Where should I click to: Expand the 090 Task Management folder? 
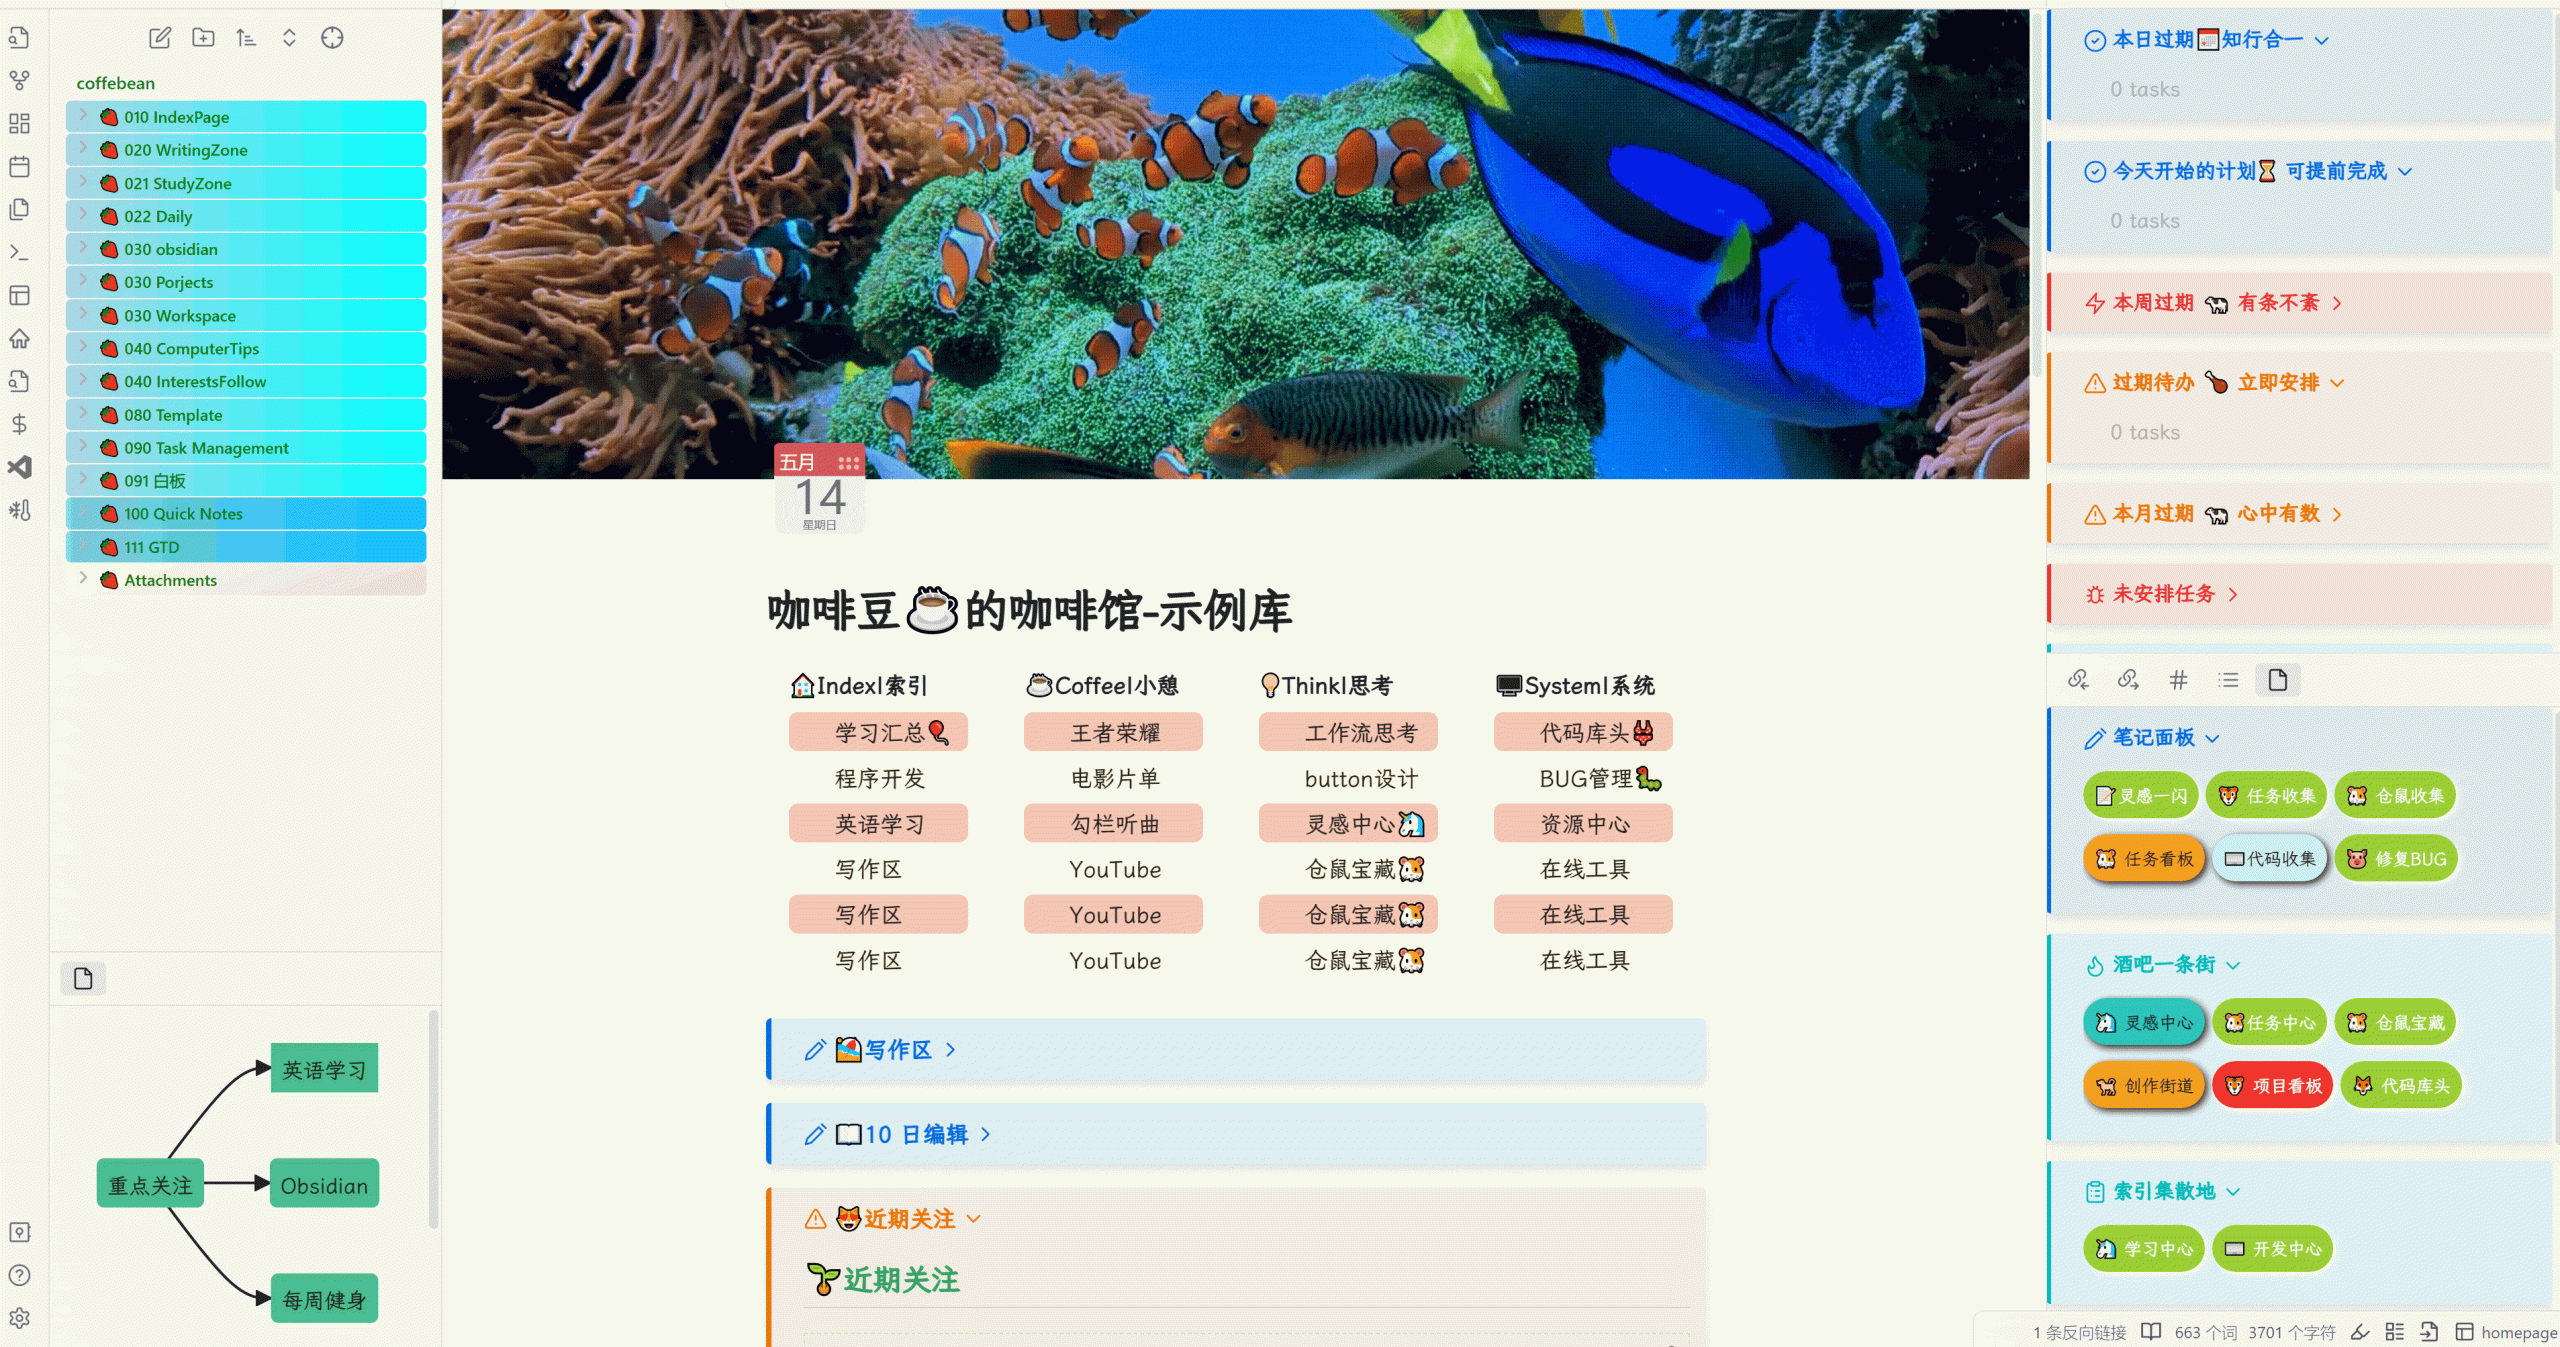83,448
